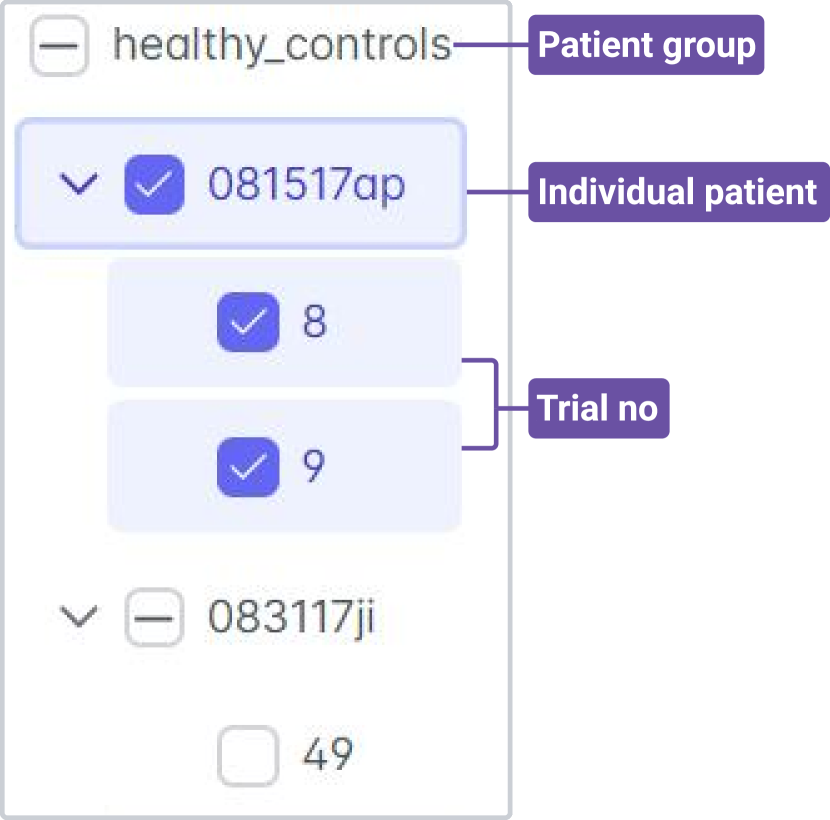Uncheck the trial 9 checkbox
830x820 pixels.
point(247,466)
